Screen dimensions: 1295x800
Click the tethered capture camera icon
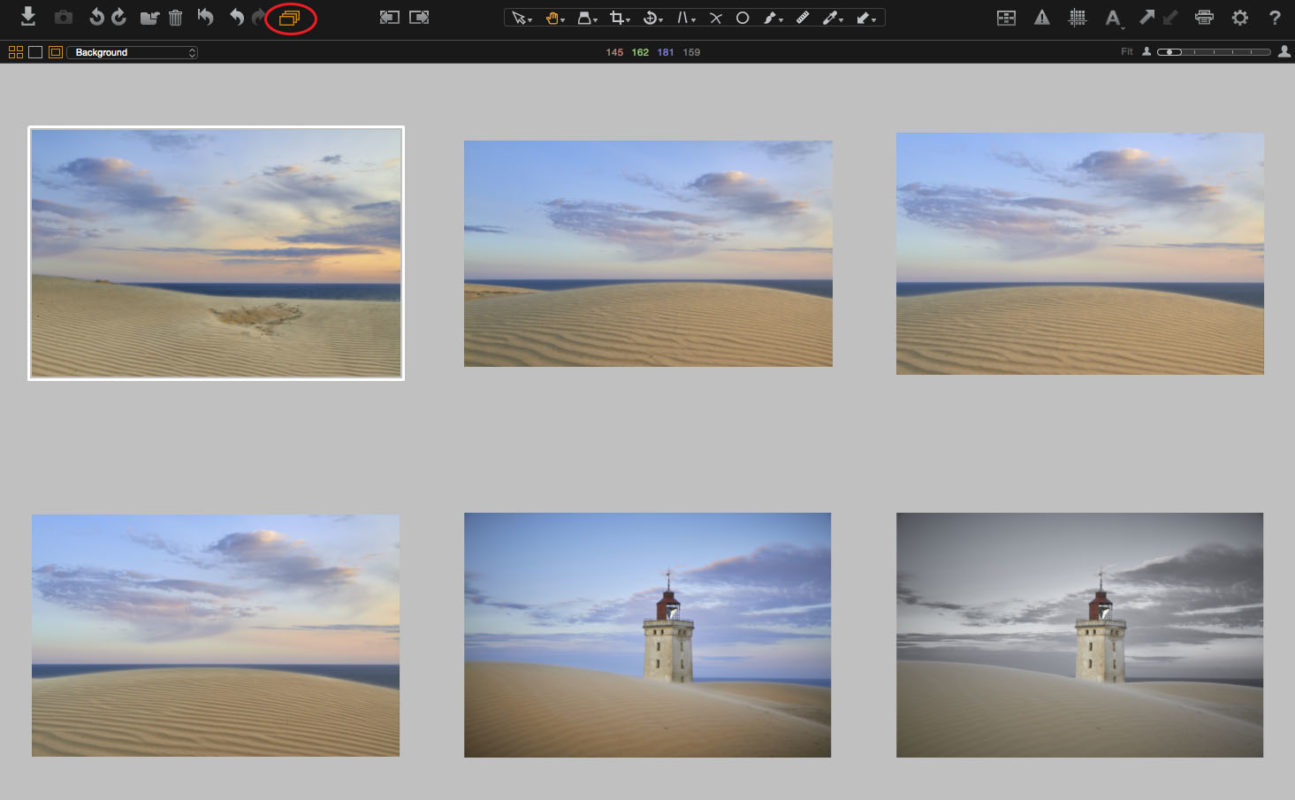[63, 17]
